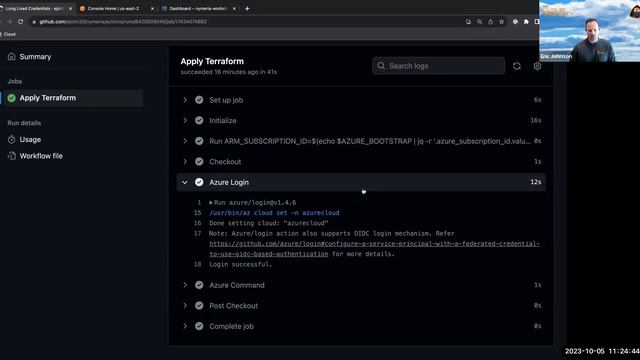Expand the Initialize step
The height and width of the screenshot is (360, 640).
click(x=361, y=120)
